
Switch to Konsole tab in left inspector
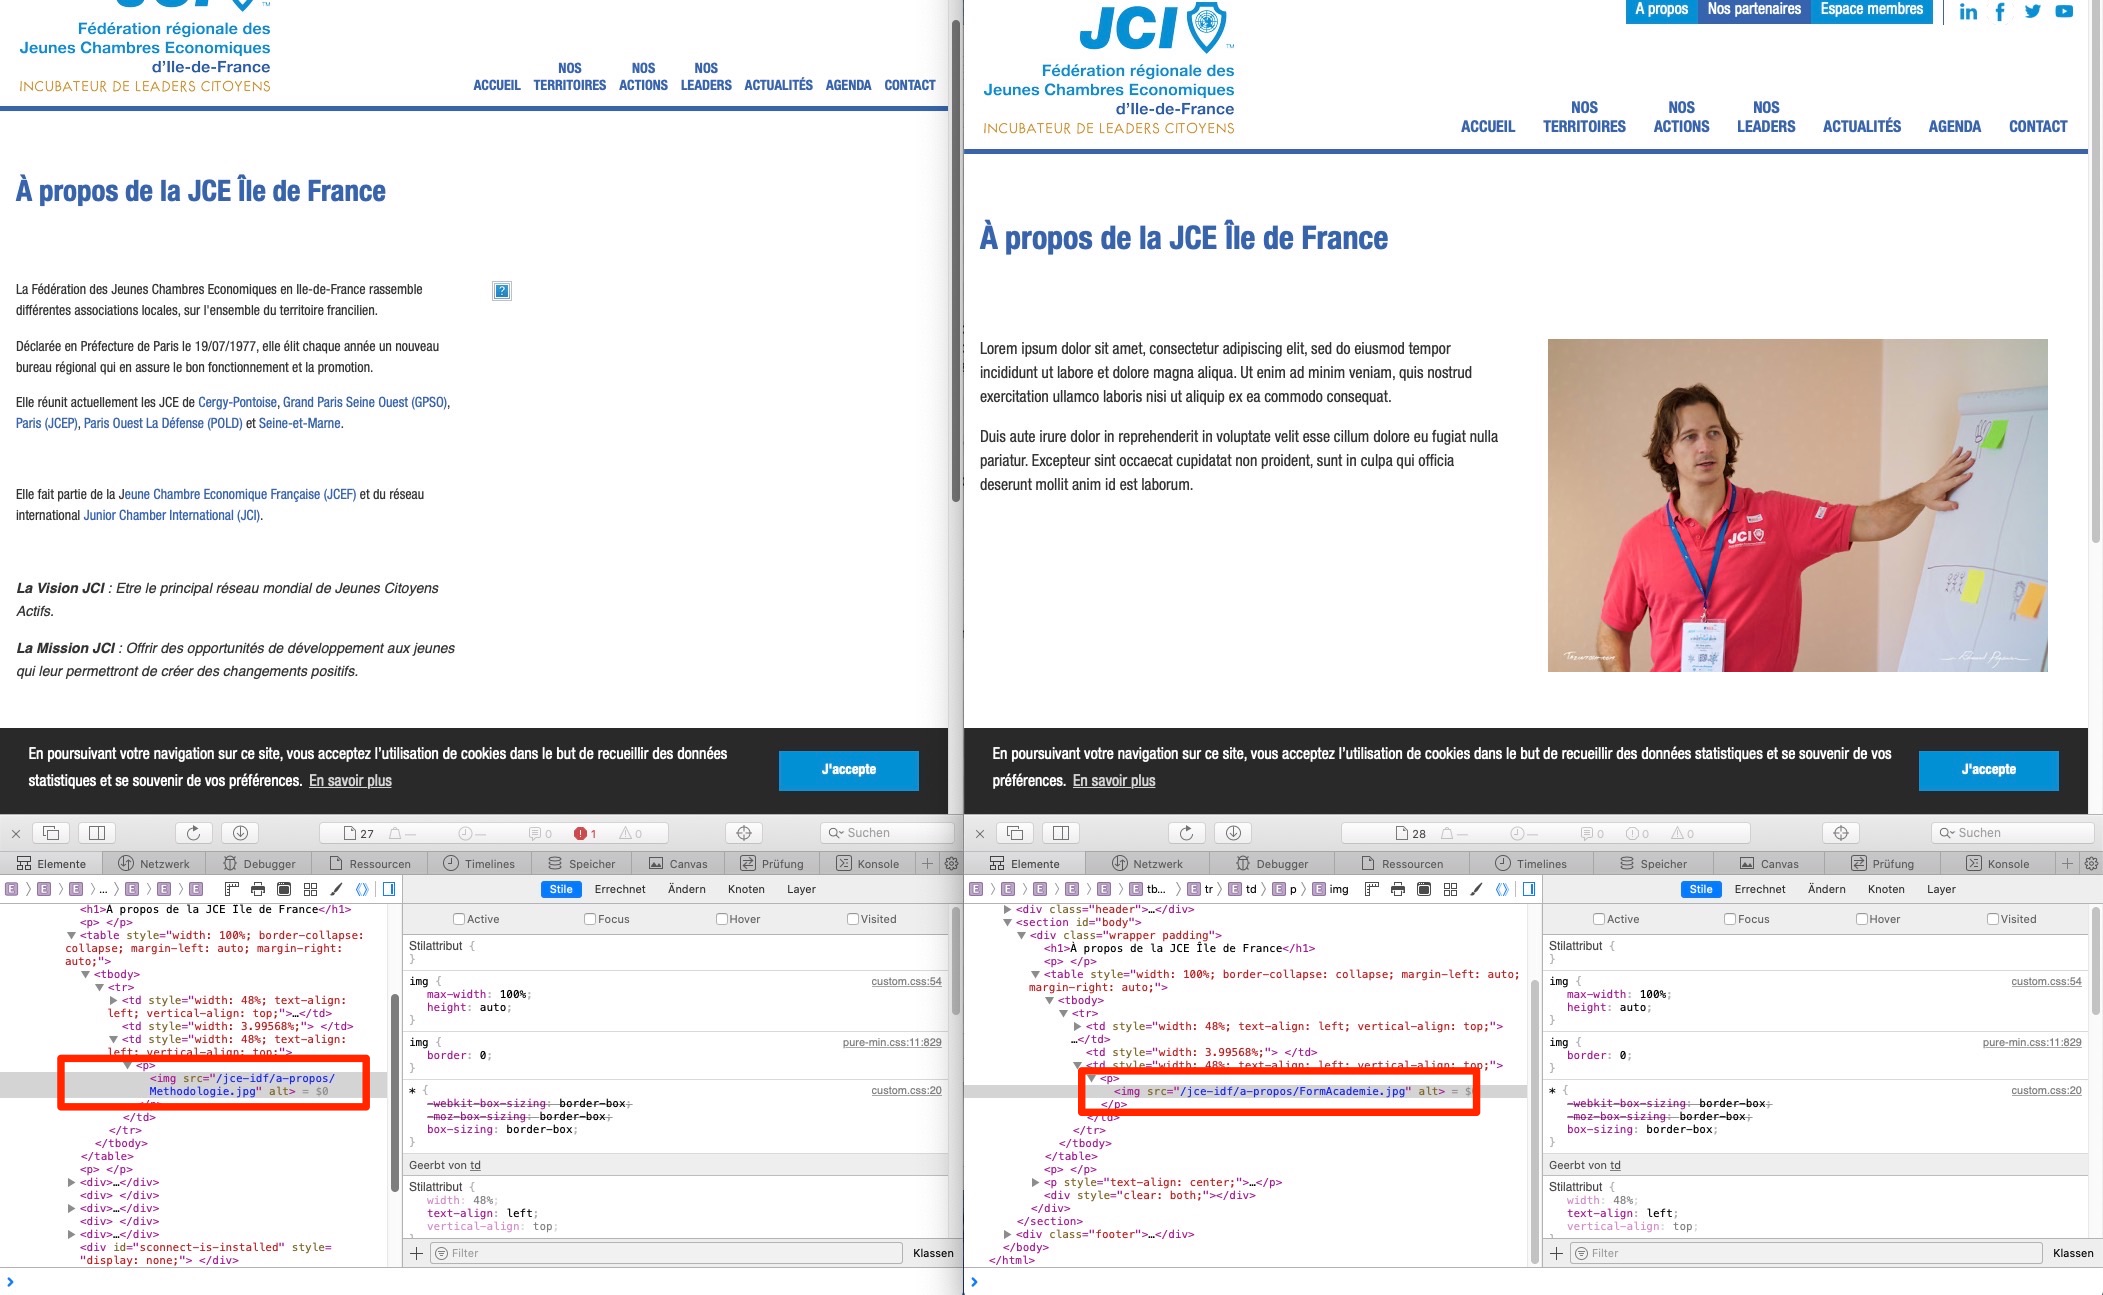click(x=868, y=864)
